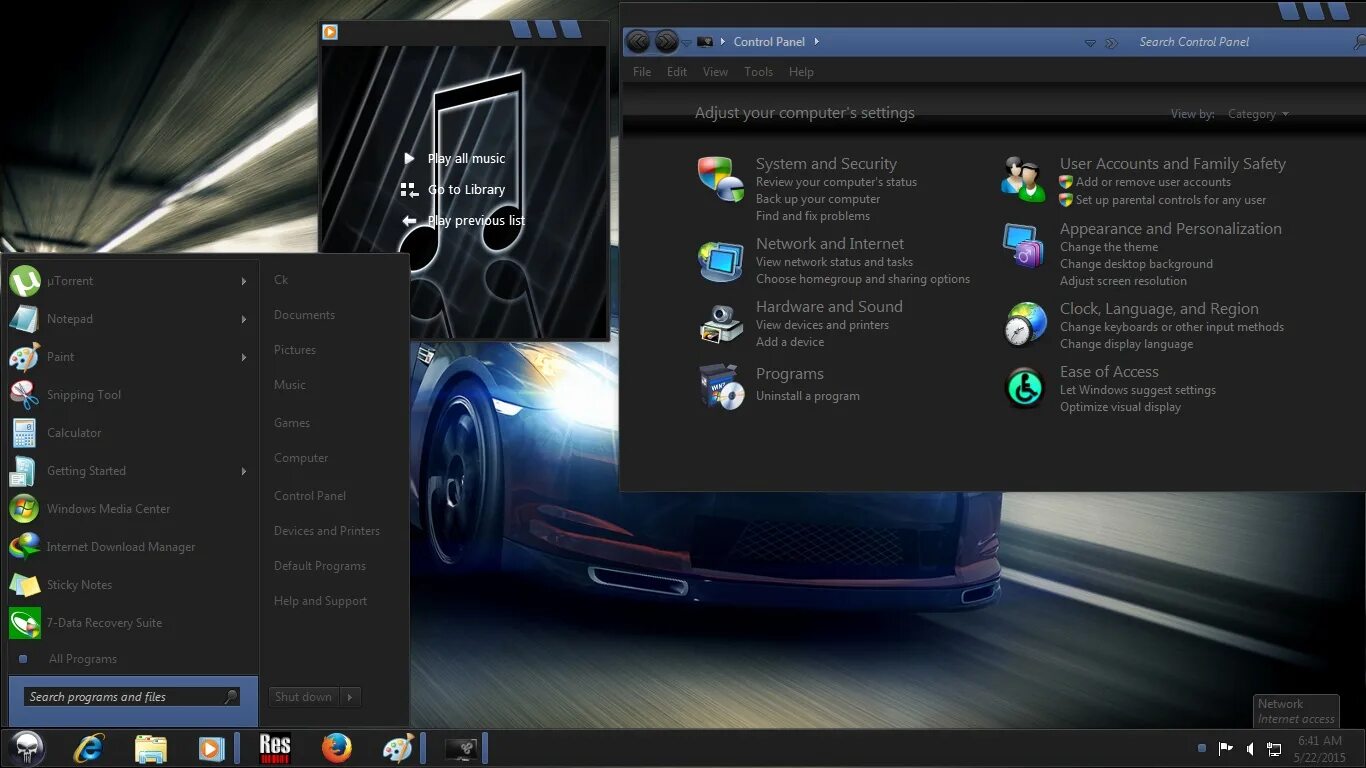Open the Network and Internet icon
This screenshot has height=768, width=1366.
721,261
